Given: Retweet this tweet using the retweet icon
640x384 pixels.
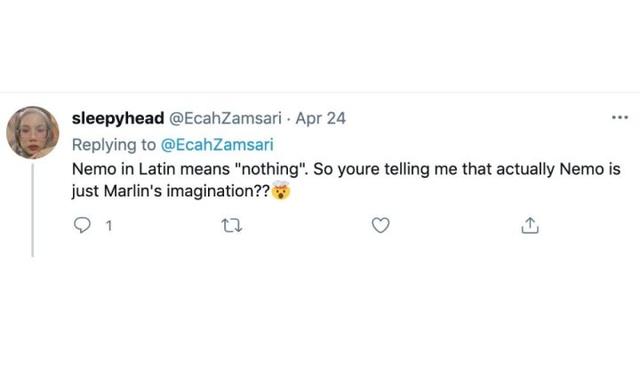Looking at the screenshot, I should pyautogui.click(x=231, y=225).
